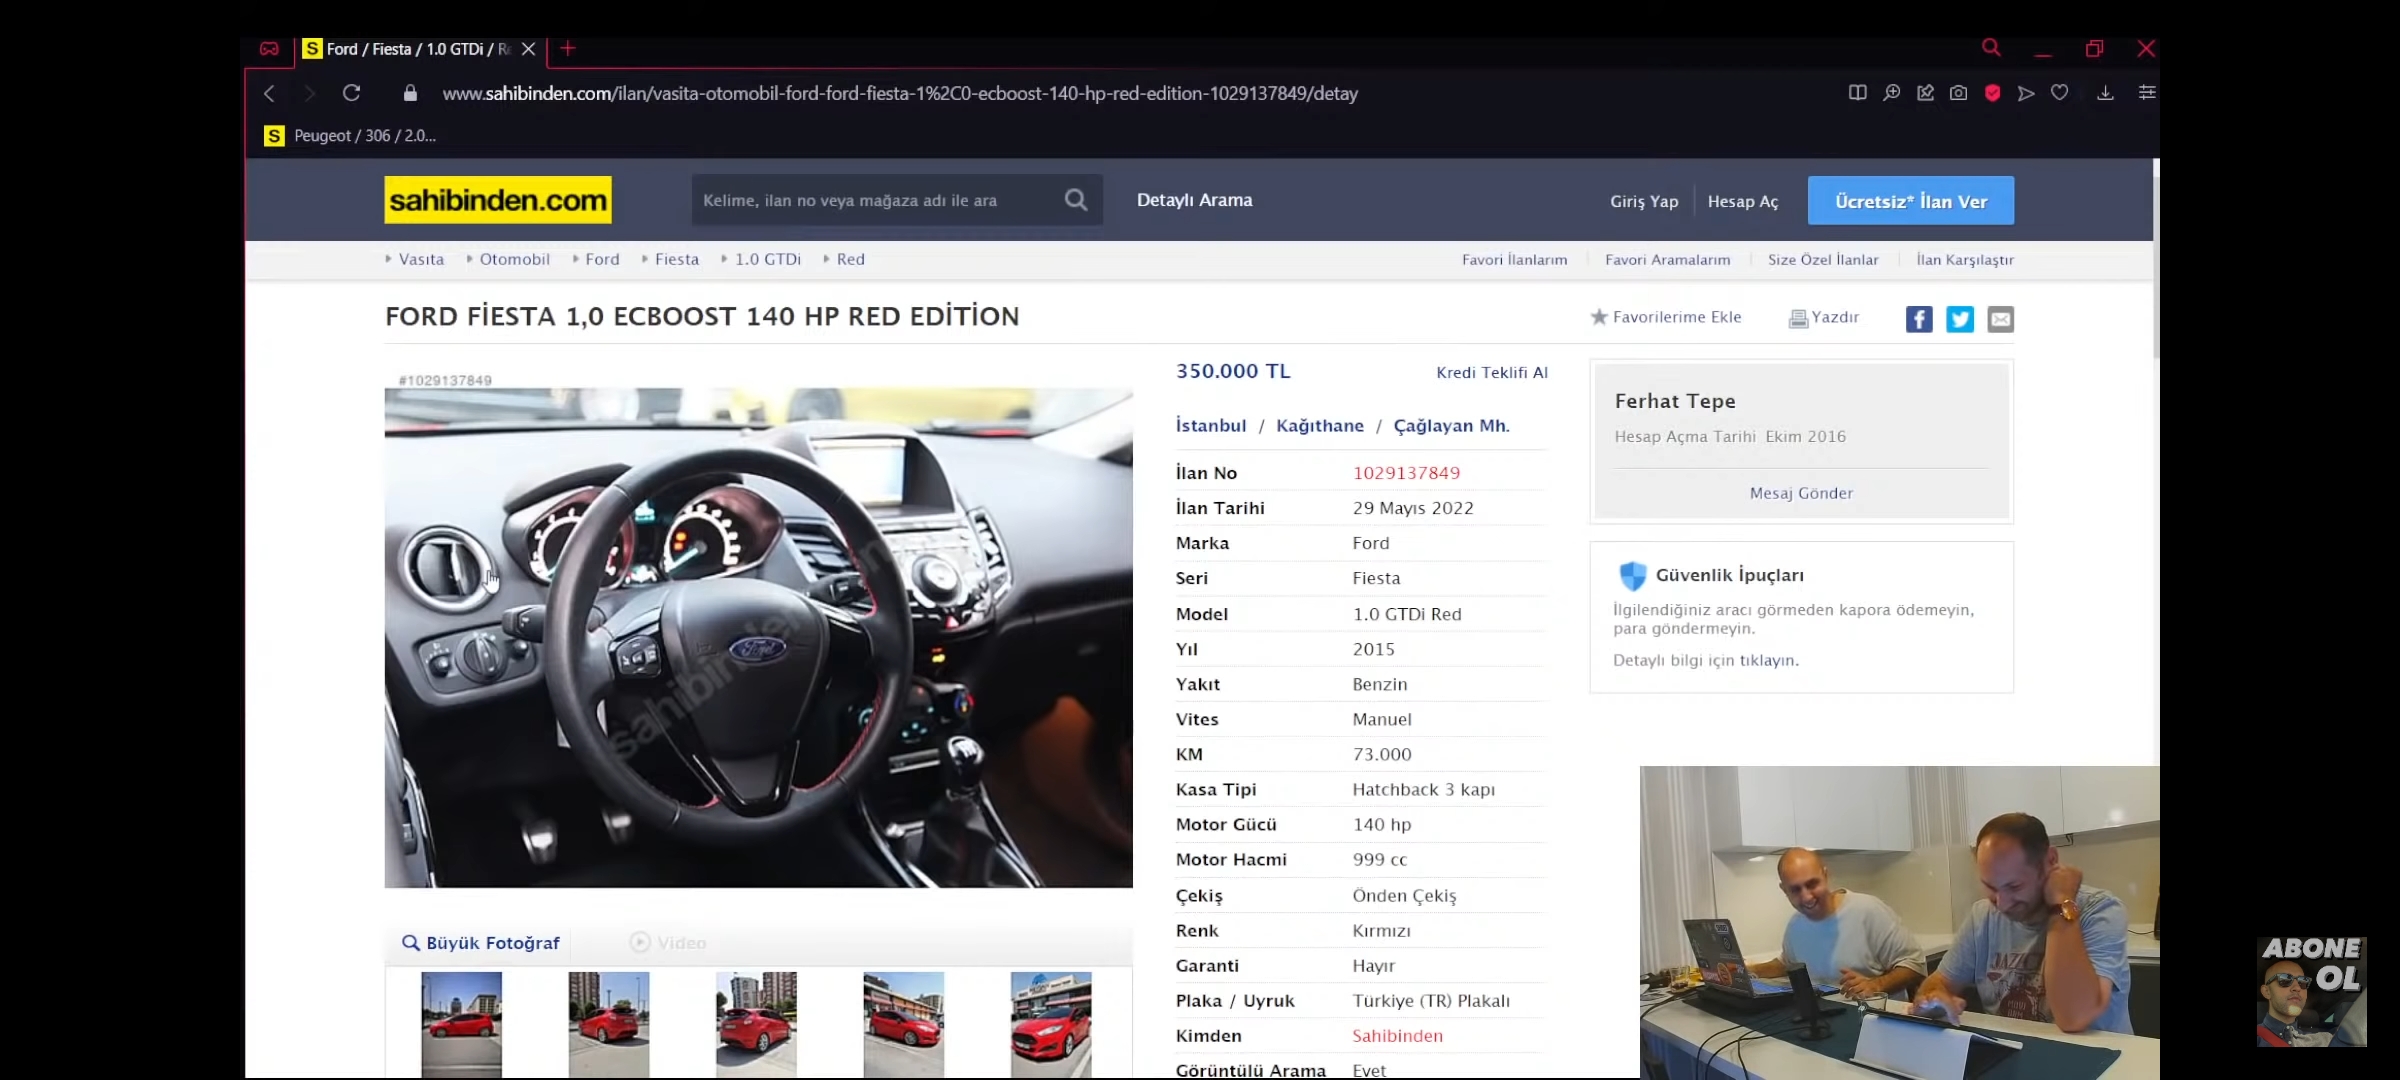
Task: Open the Video tab
Action: [x=668, y=943]
